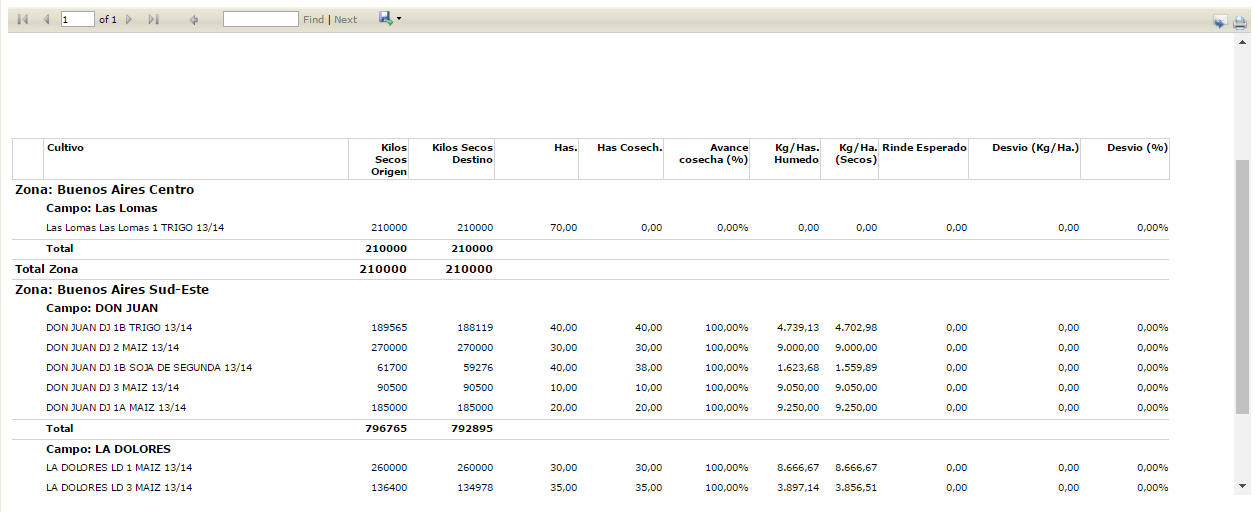Screen dimensions: 1255x512
Task: Click the 792895 total destino value
Action: click(x=472, y=428)
